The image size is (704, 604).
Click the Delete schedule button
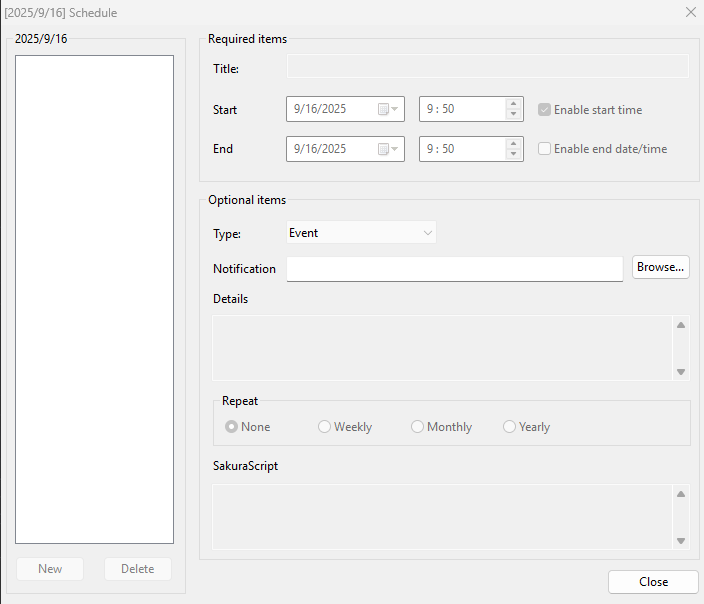pos(138,569)
